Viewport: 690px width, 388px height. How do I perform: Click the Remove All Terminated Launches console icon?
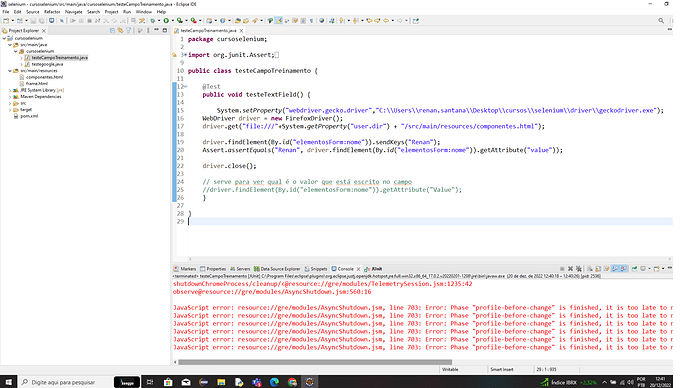tap(579, 268)
